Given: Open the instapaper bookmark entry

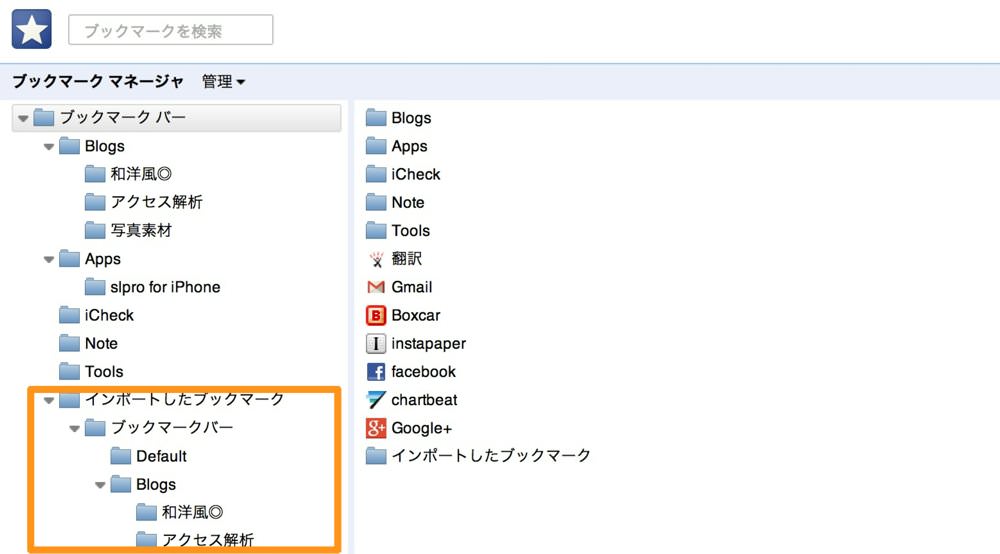Looking at the screenshot, I should (429, 344).
